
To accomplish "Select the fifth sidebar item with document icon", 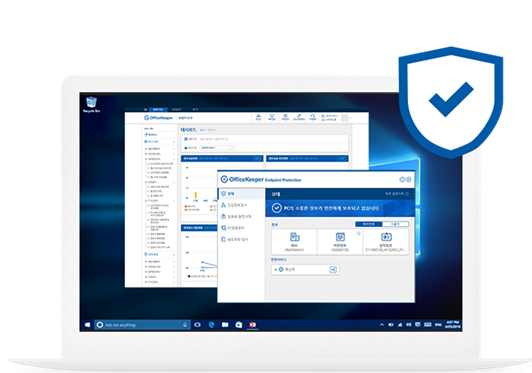I will click(x=241, y=239).
